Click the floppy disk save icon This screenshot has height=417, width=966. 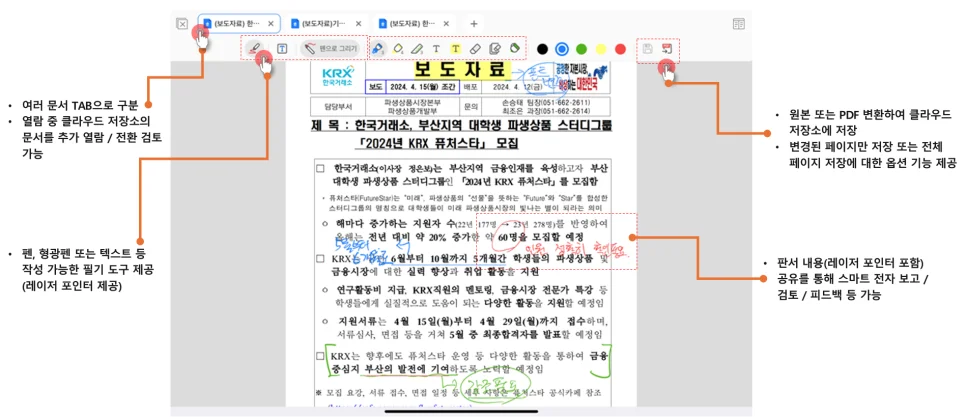pyautogui.click(x=647, y=49)
